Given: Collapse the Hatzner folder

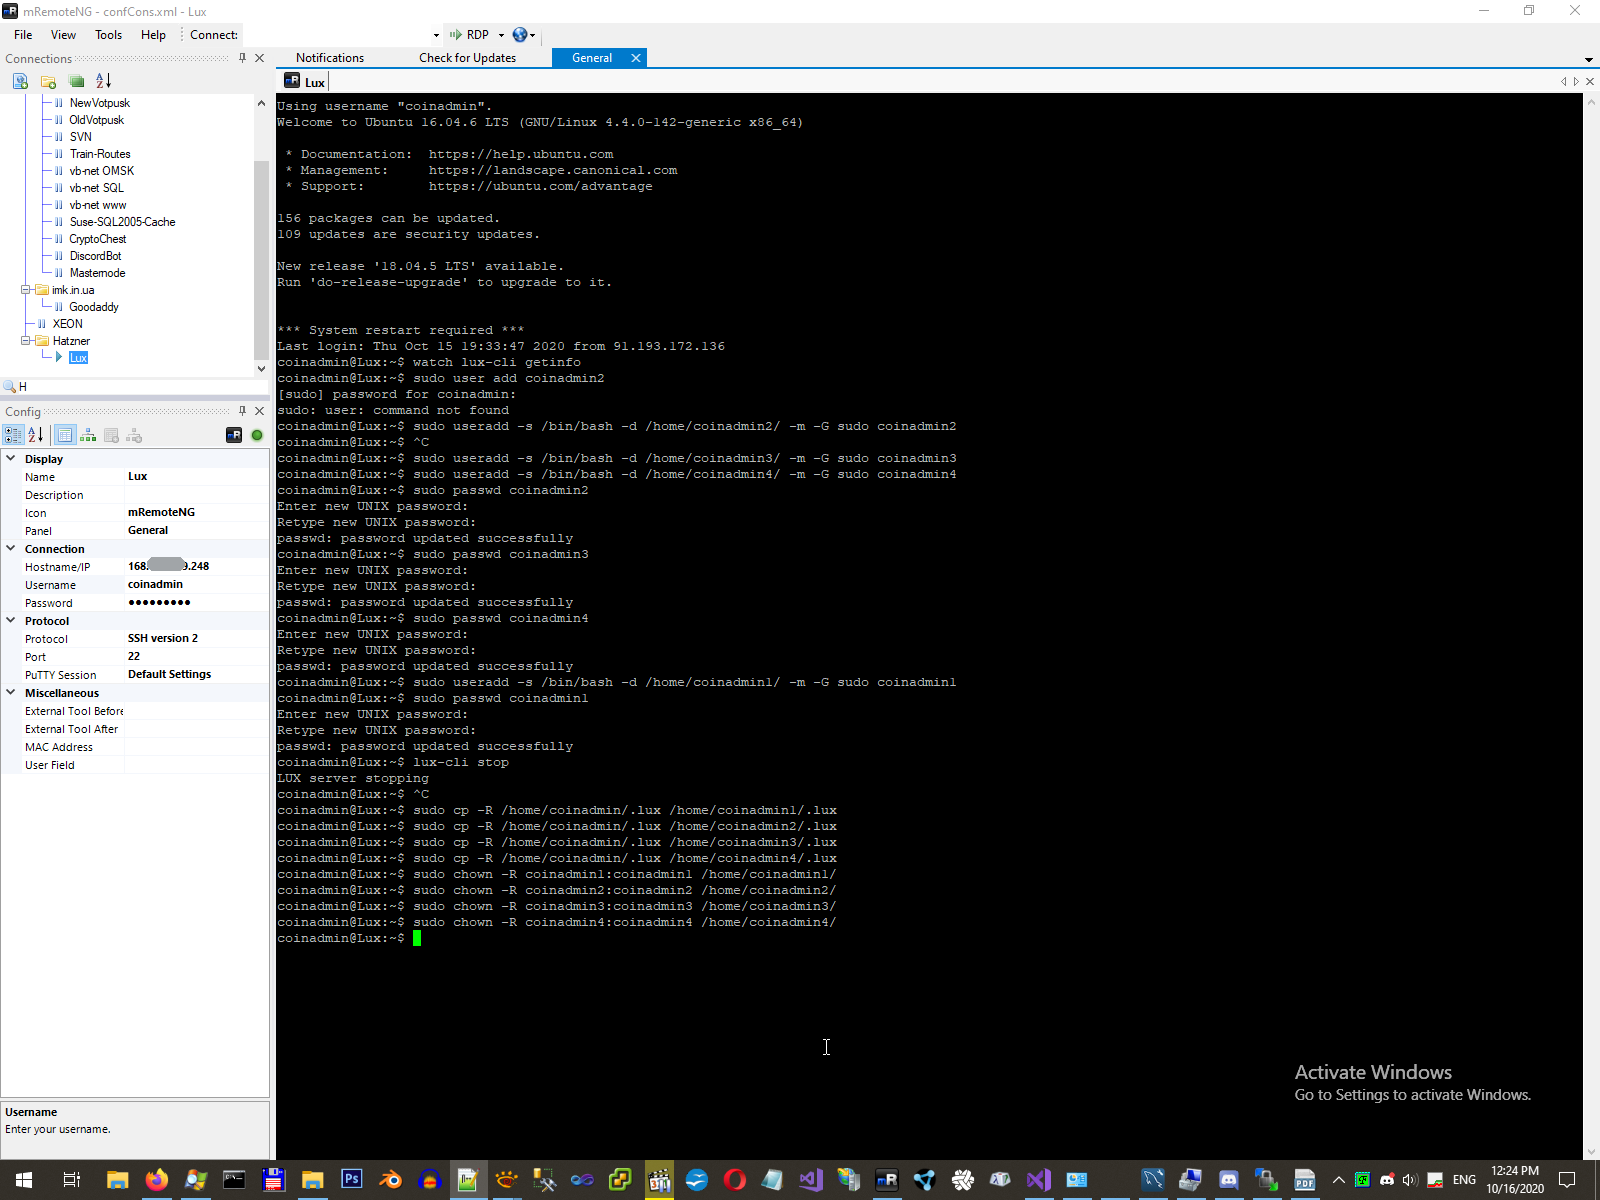Looking at the screenshot, I should click(x=26, y=341).
